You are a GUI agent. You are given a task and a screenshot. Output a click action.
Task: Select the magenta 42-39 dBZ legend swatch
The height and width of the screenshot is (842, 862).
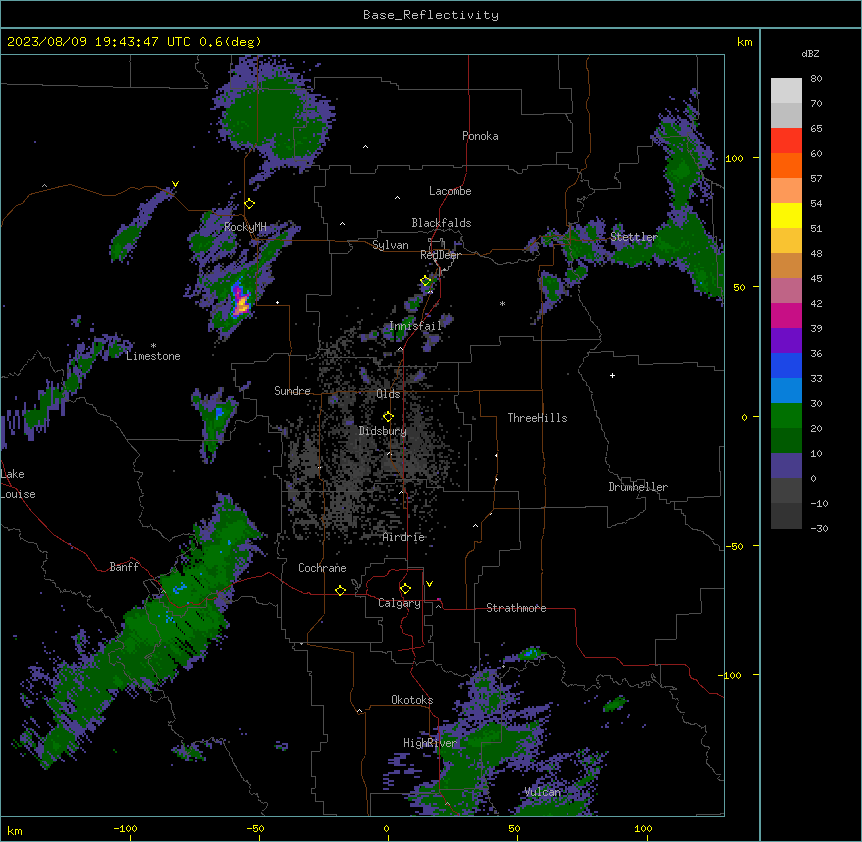[x=786, y=315]
